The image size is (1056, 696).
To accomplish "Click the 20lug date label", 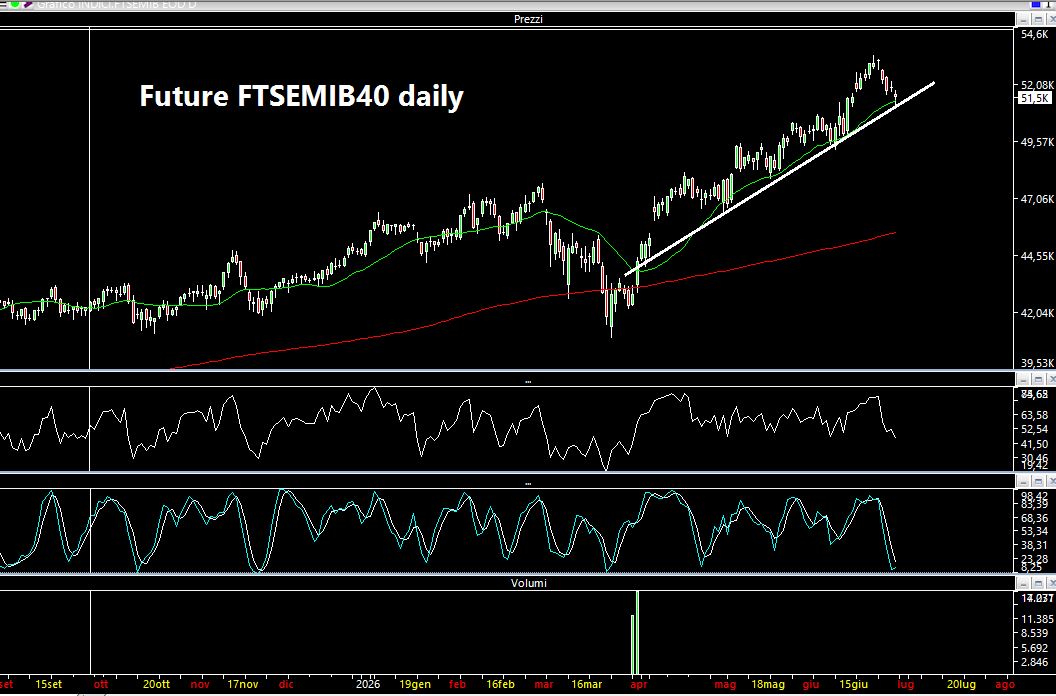I will point(961,684).
